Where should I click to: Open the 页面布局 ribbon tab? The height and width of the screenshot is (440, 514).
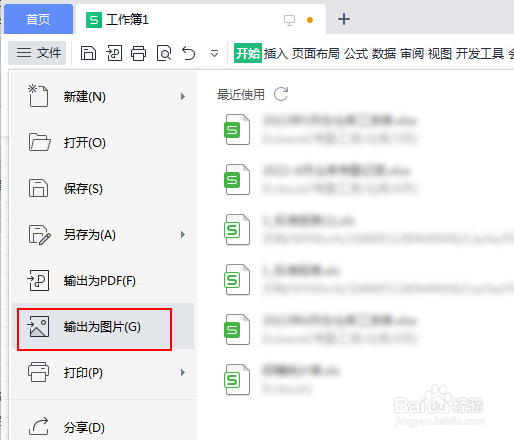[x=316, y=53]
